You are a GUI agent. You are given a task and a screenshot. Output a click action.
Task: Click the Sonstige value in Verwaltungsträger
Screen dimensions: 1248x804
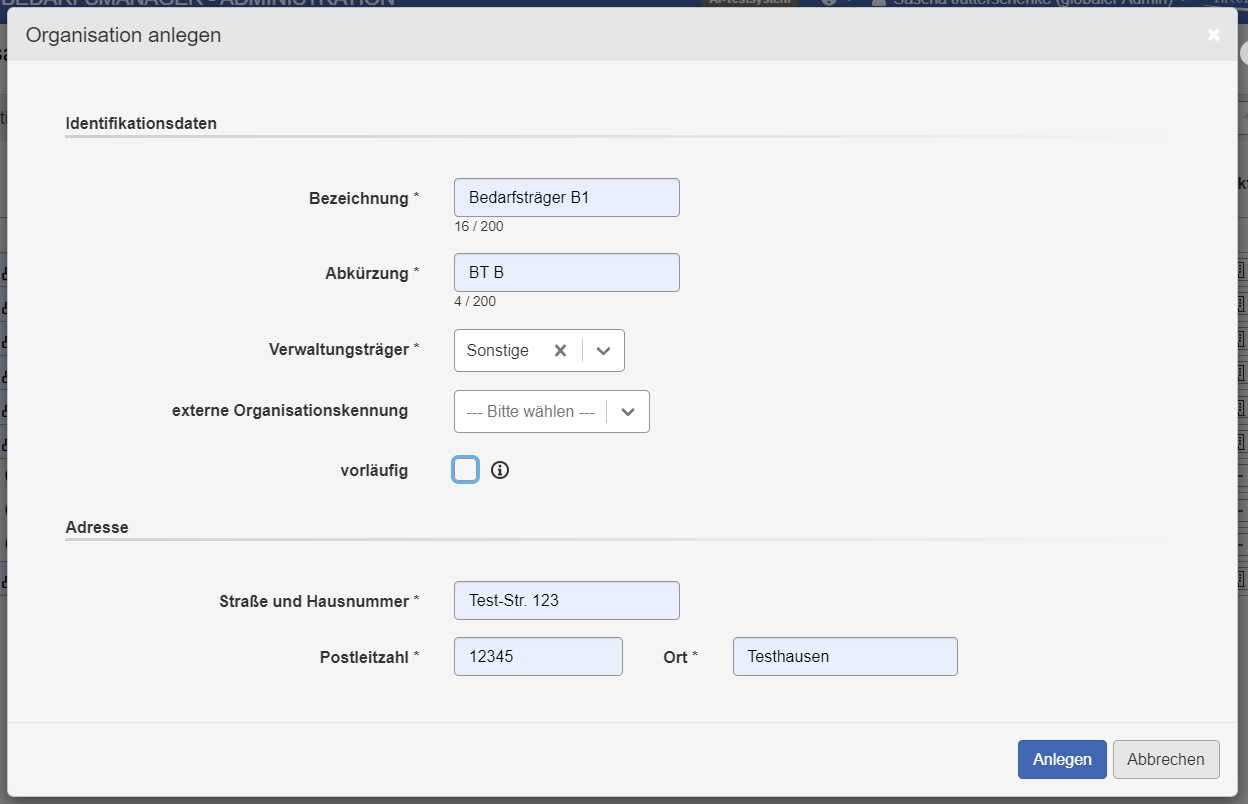pyautogui.click(x=498, y=351)
